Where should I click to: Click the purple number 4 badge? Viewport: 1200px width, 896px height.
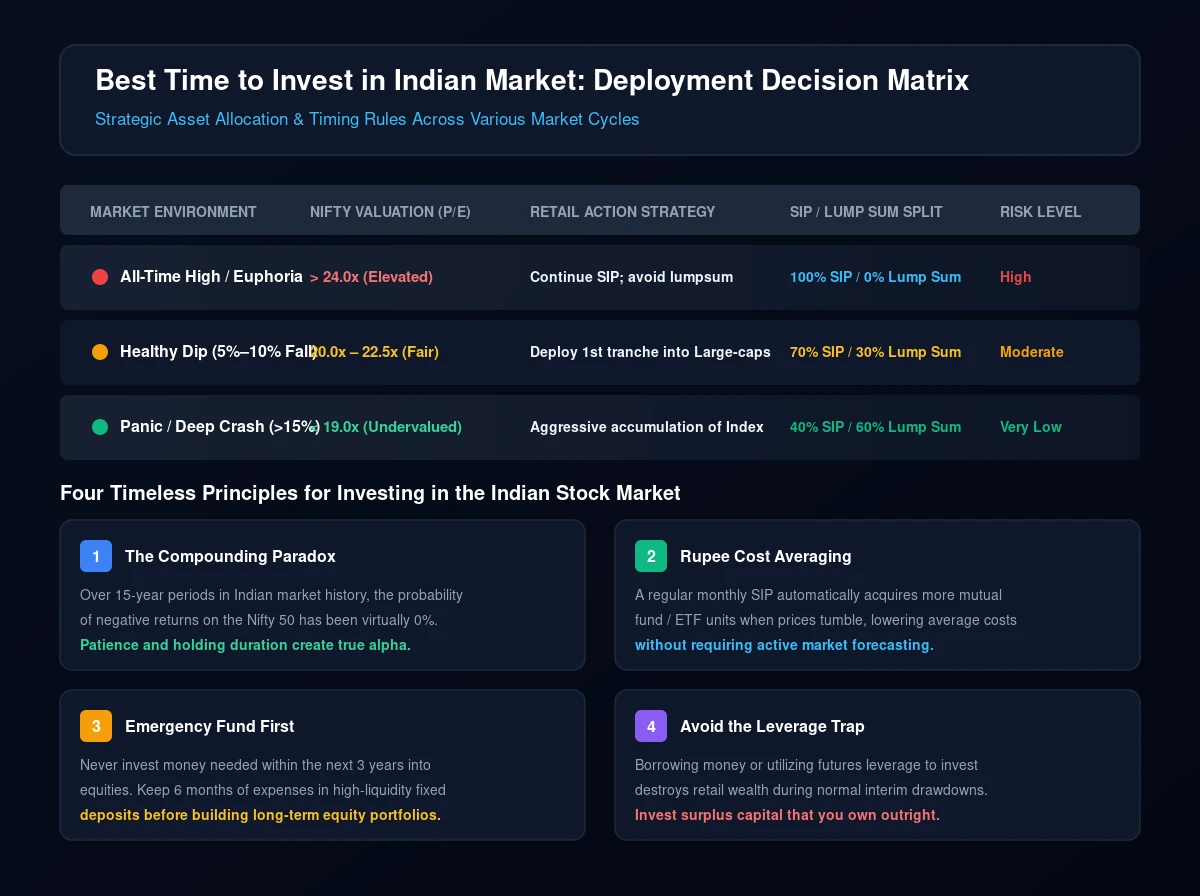[651, 726]
